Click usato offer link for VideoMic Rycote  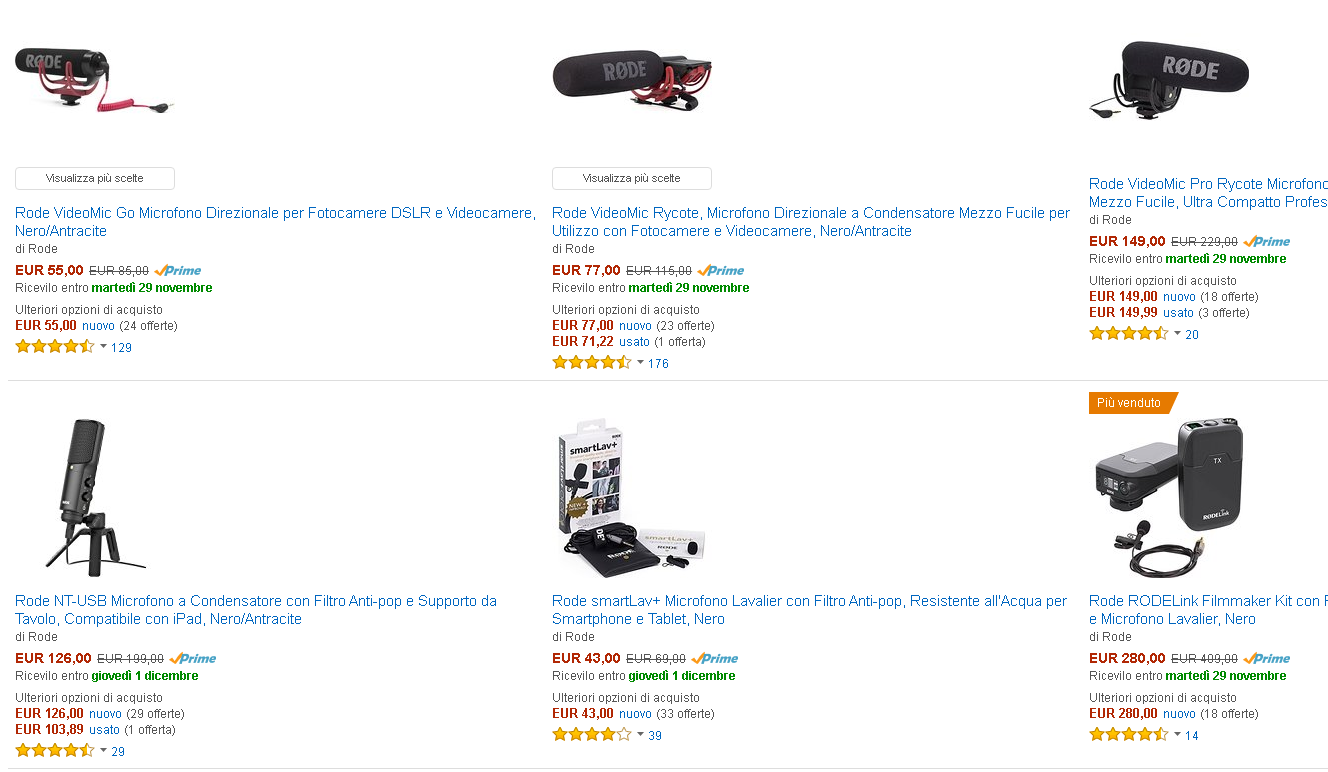(x=634, y=341)
